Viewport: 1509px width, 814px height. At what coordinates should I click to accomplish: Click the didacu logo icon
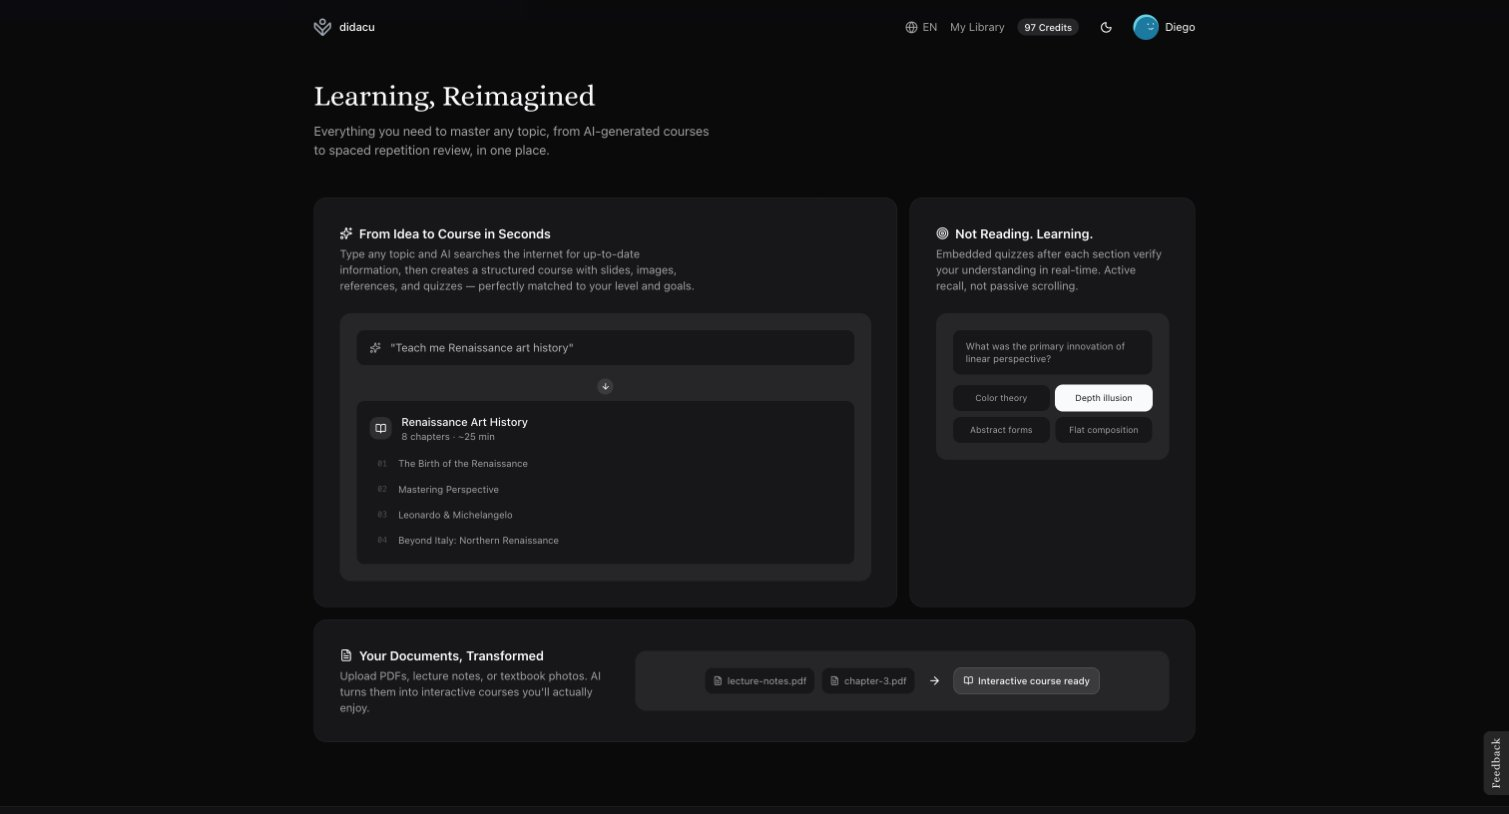[322, 27]
